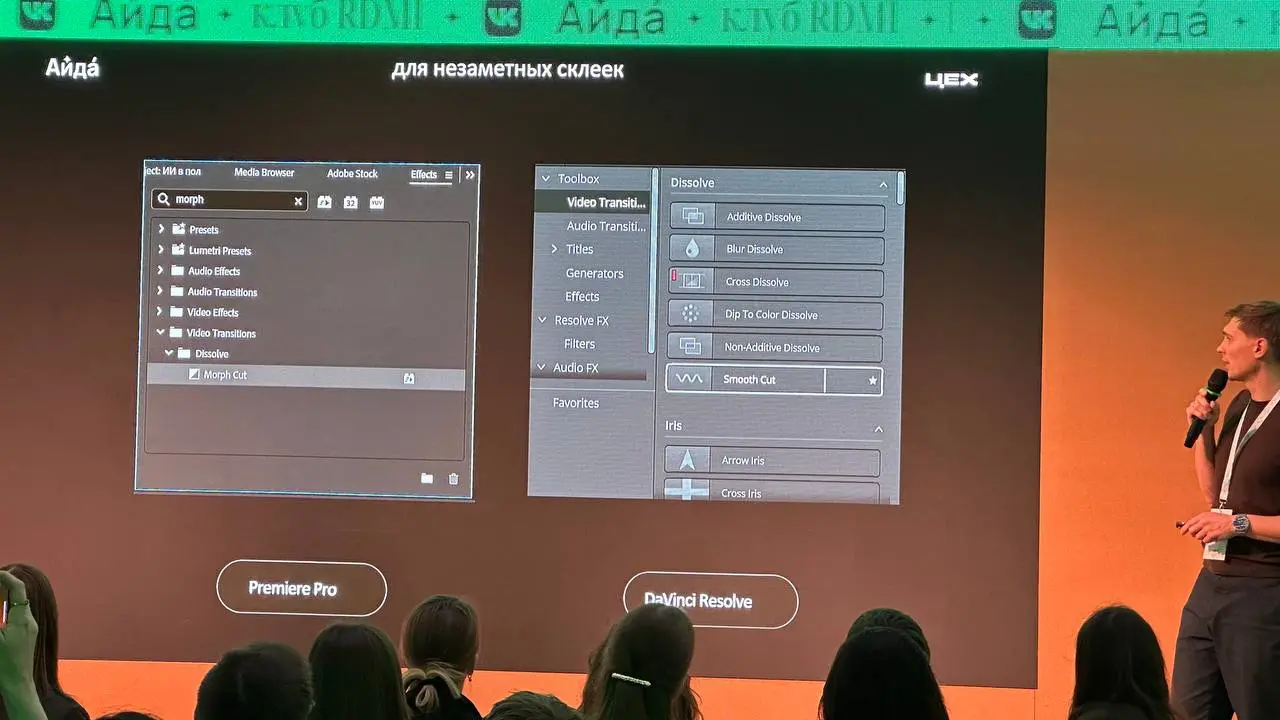The height and width of the screenshot is (720, 1280).
Task: Click the New Custom Bin folder icon
Action: tap(427, 479)
